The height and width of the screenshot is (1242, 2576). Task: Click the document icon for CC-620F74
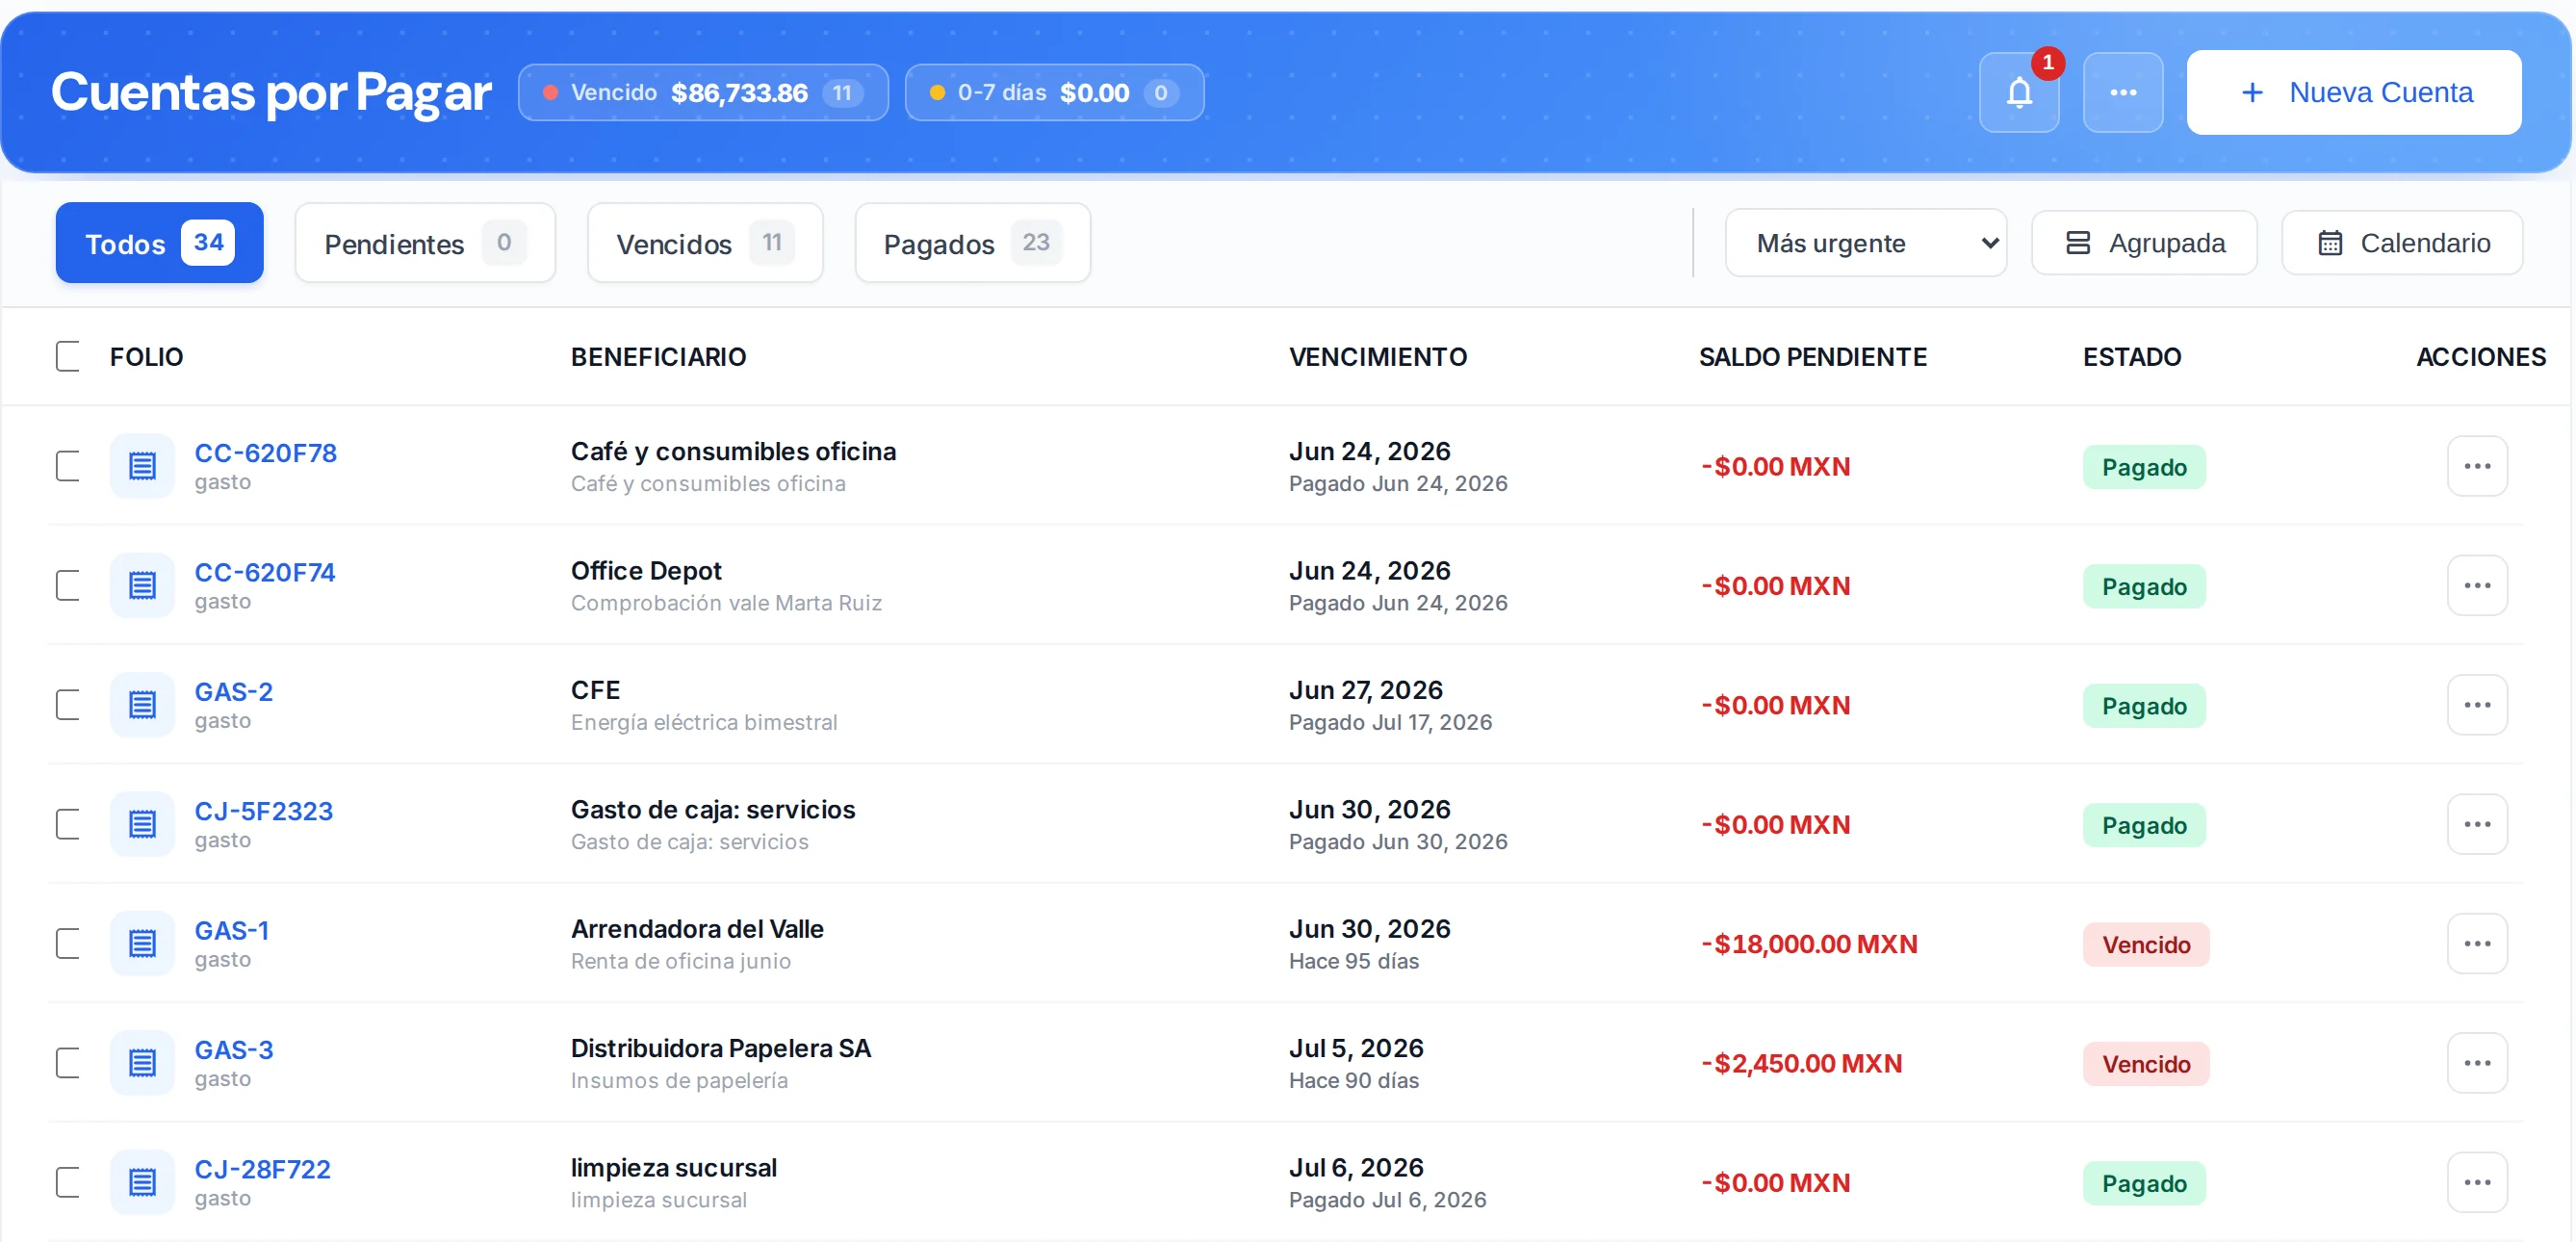(x=142, y=585)
